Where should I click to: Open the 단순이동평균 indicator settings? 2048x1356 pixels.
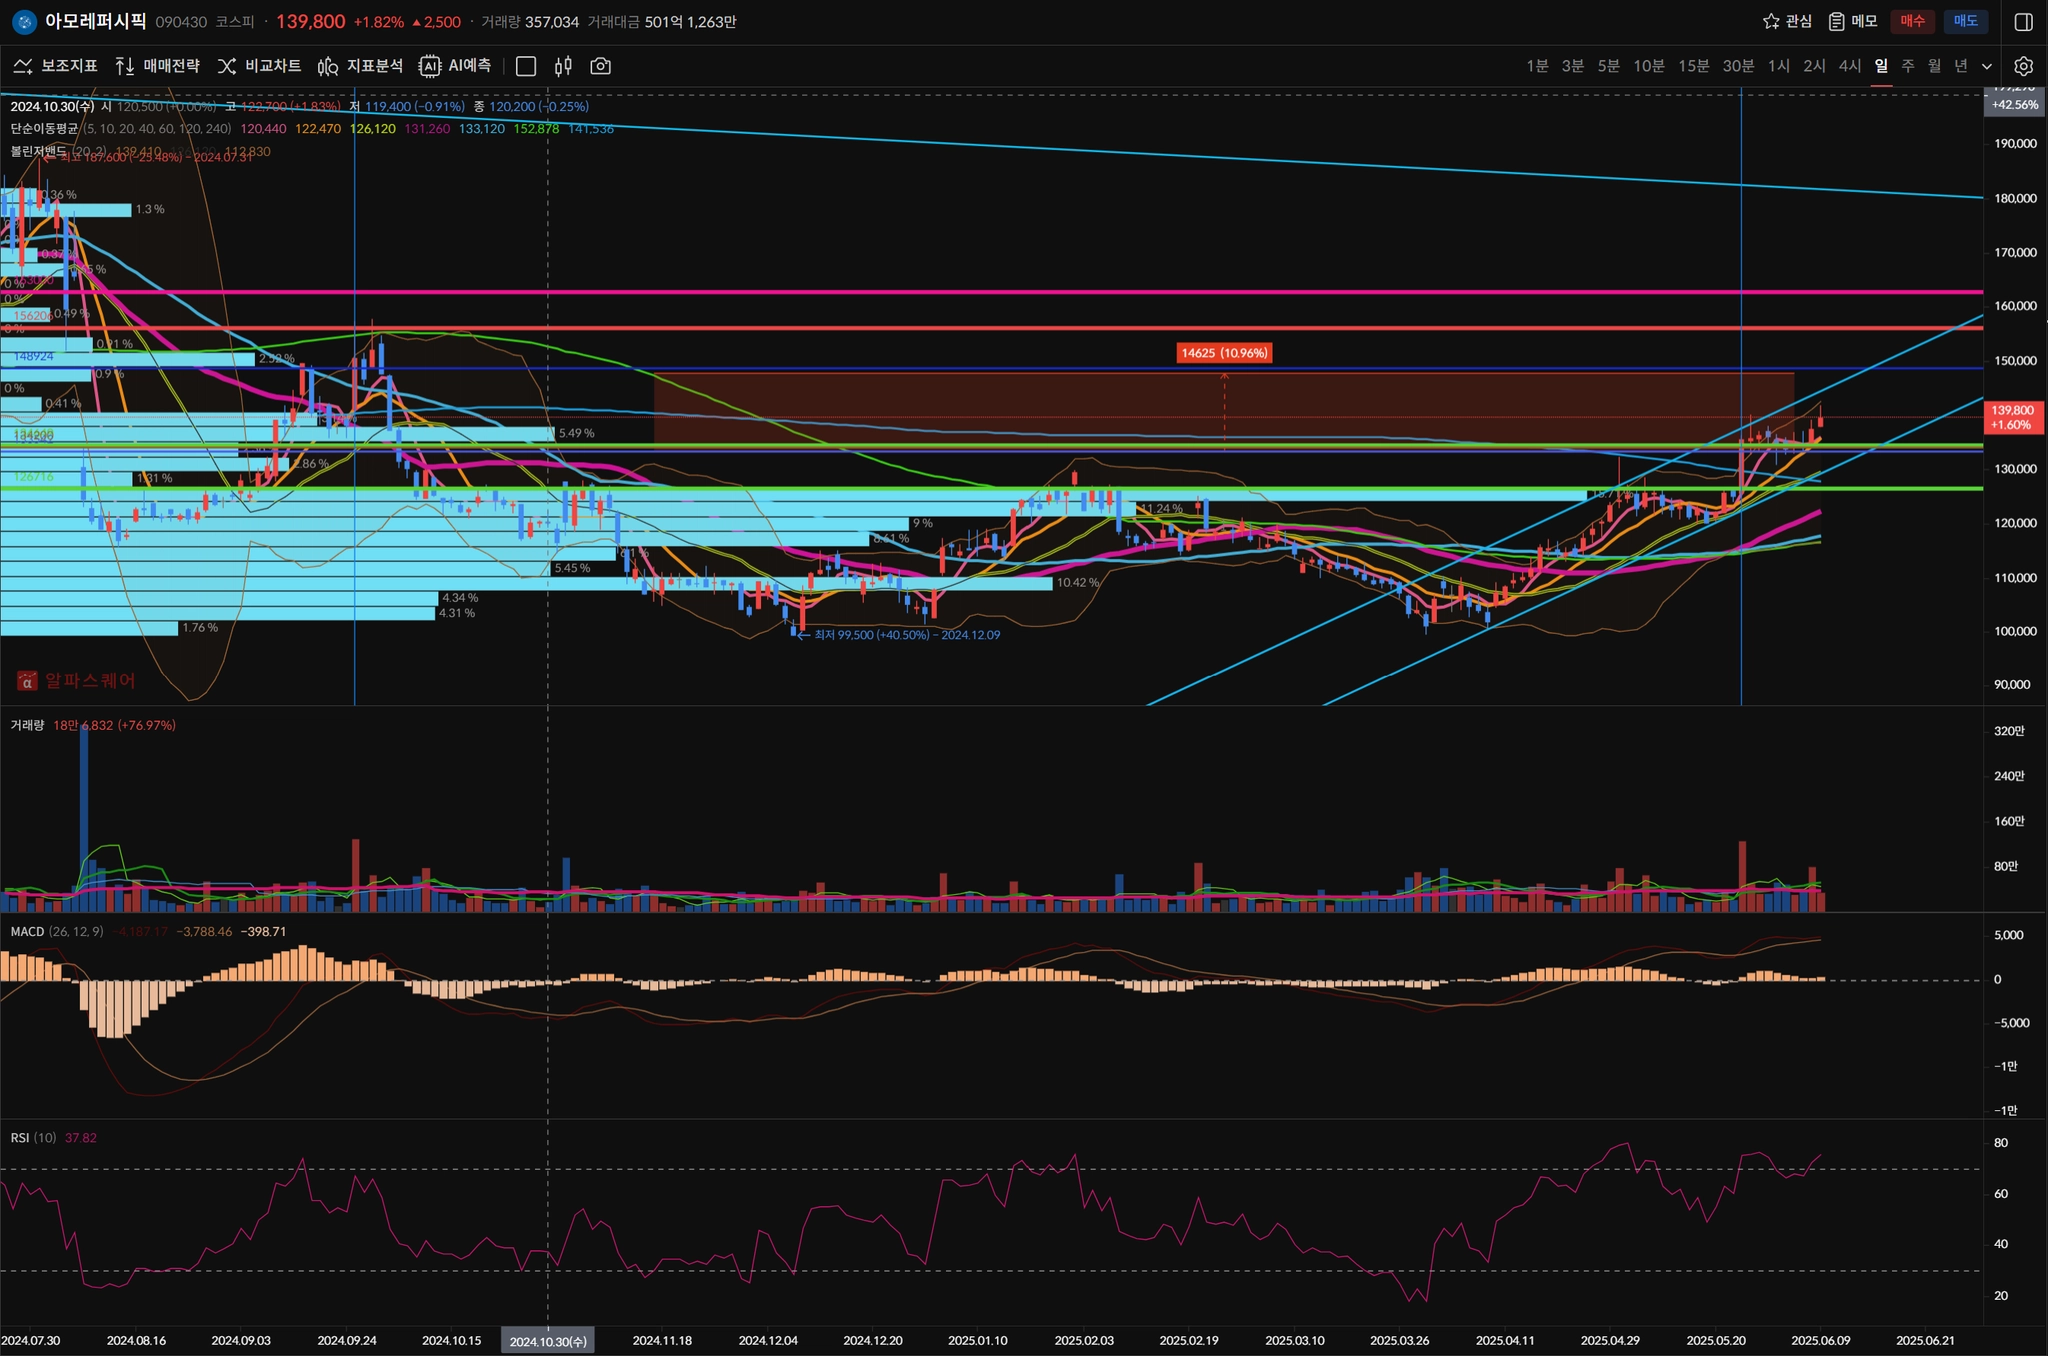click(43, 129)
